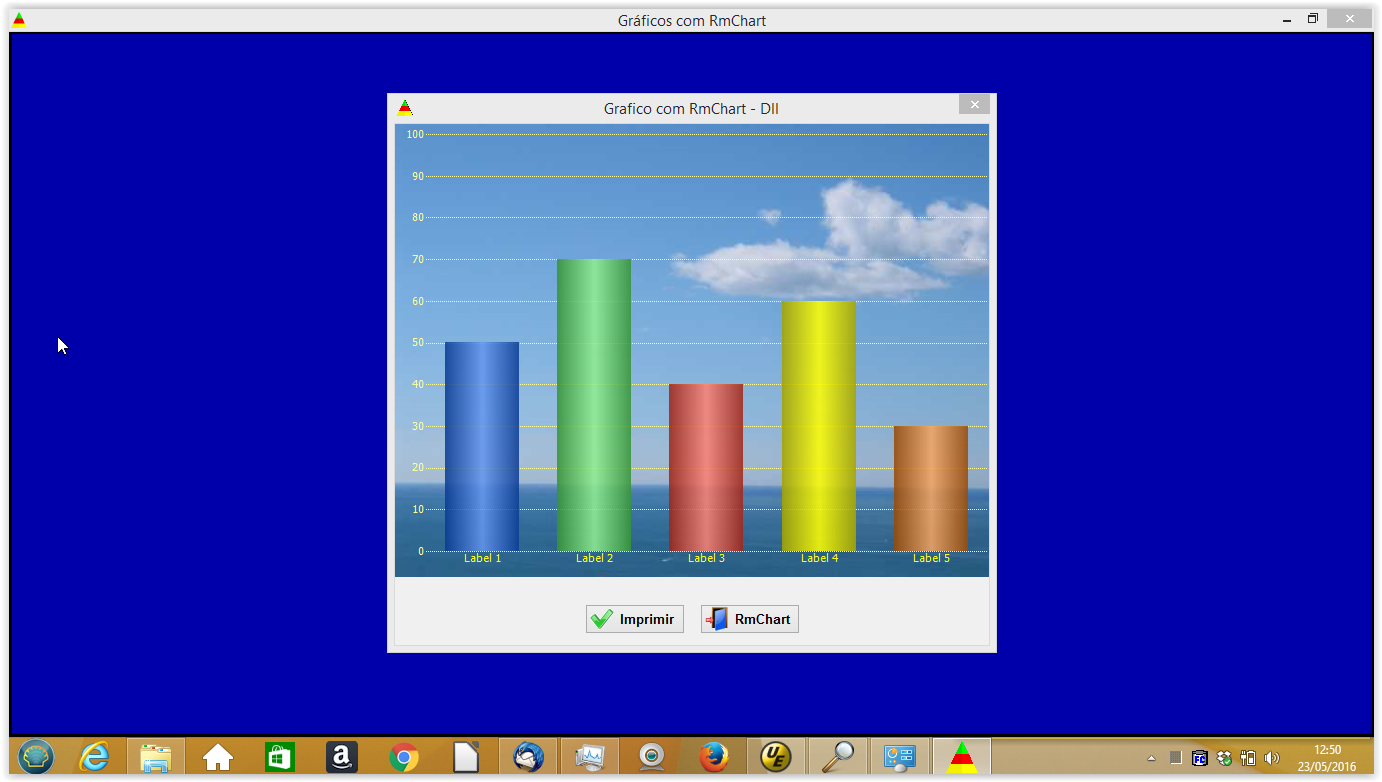Open the webcam app in the taskbar

652,757
